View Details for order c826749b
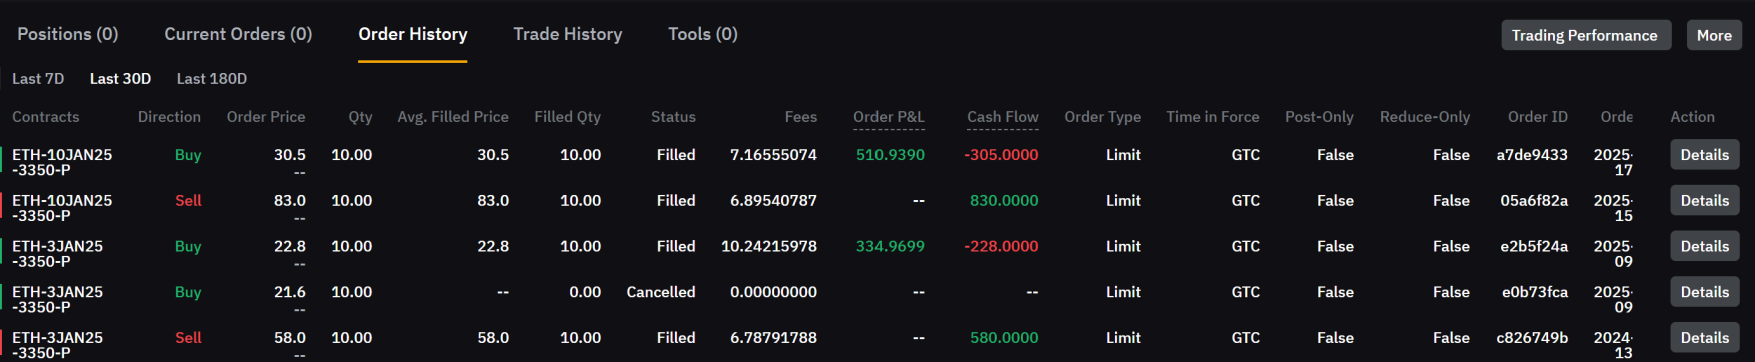 pyautogui.click(x=1704, y=338)
